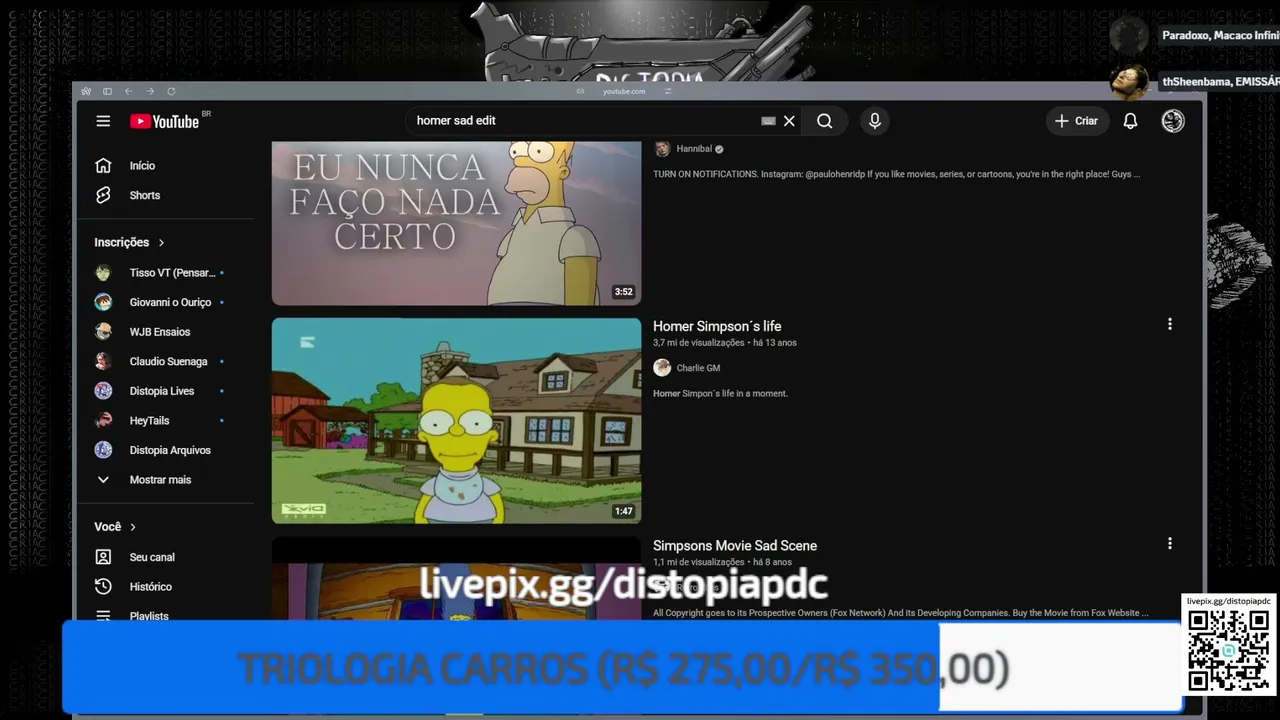This screenshot has width=1280, height=720.
Task: Open the notifications bell
Action: pos(1130,121)
